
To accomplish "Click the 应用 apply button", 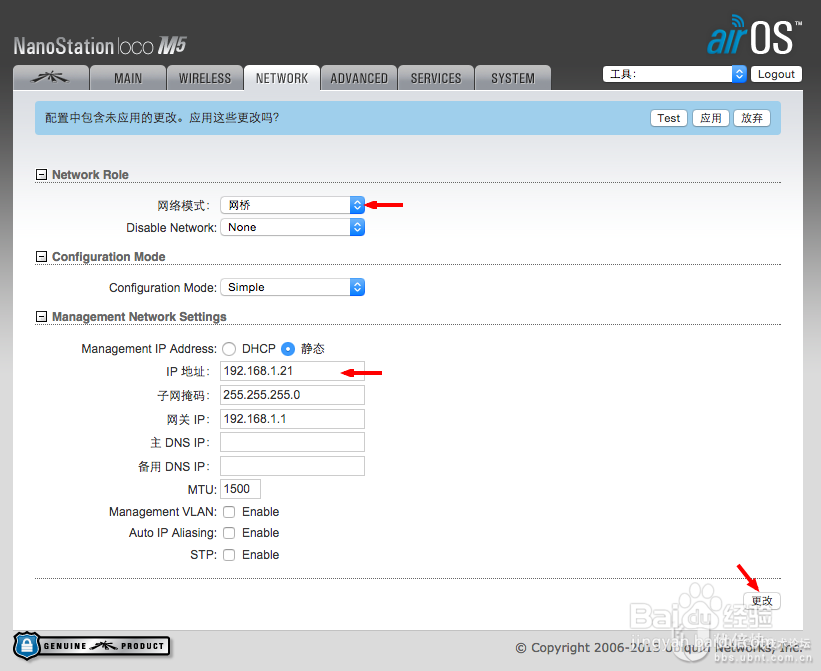I will [711, 118].
